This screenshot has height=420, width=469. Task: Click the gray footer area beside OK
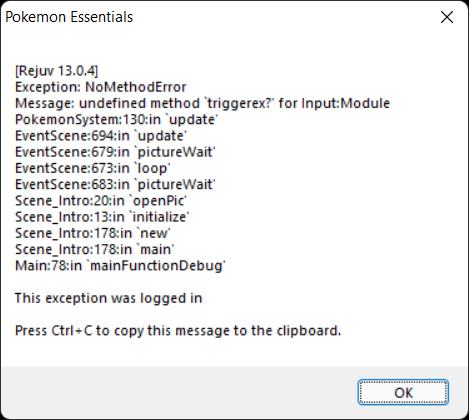click(x=177, y=392)
